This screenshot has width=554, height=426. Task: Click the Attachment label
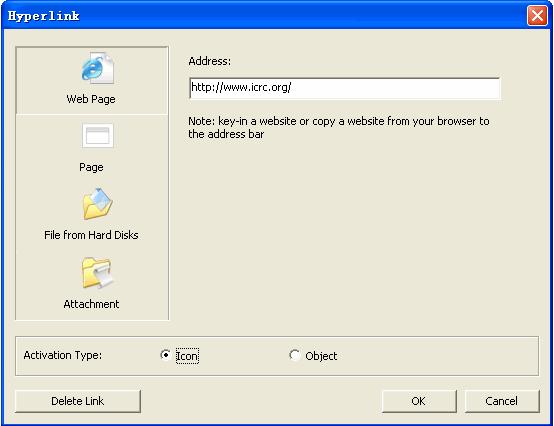tap(91, 304)
